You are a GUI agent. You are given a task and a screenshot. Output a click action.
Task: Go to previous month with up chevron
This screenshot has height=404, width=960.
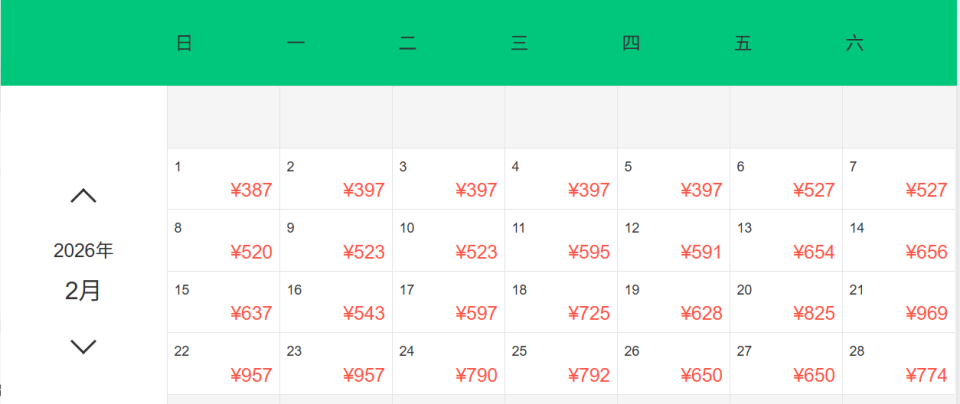[83, 196]
